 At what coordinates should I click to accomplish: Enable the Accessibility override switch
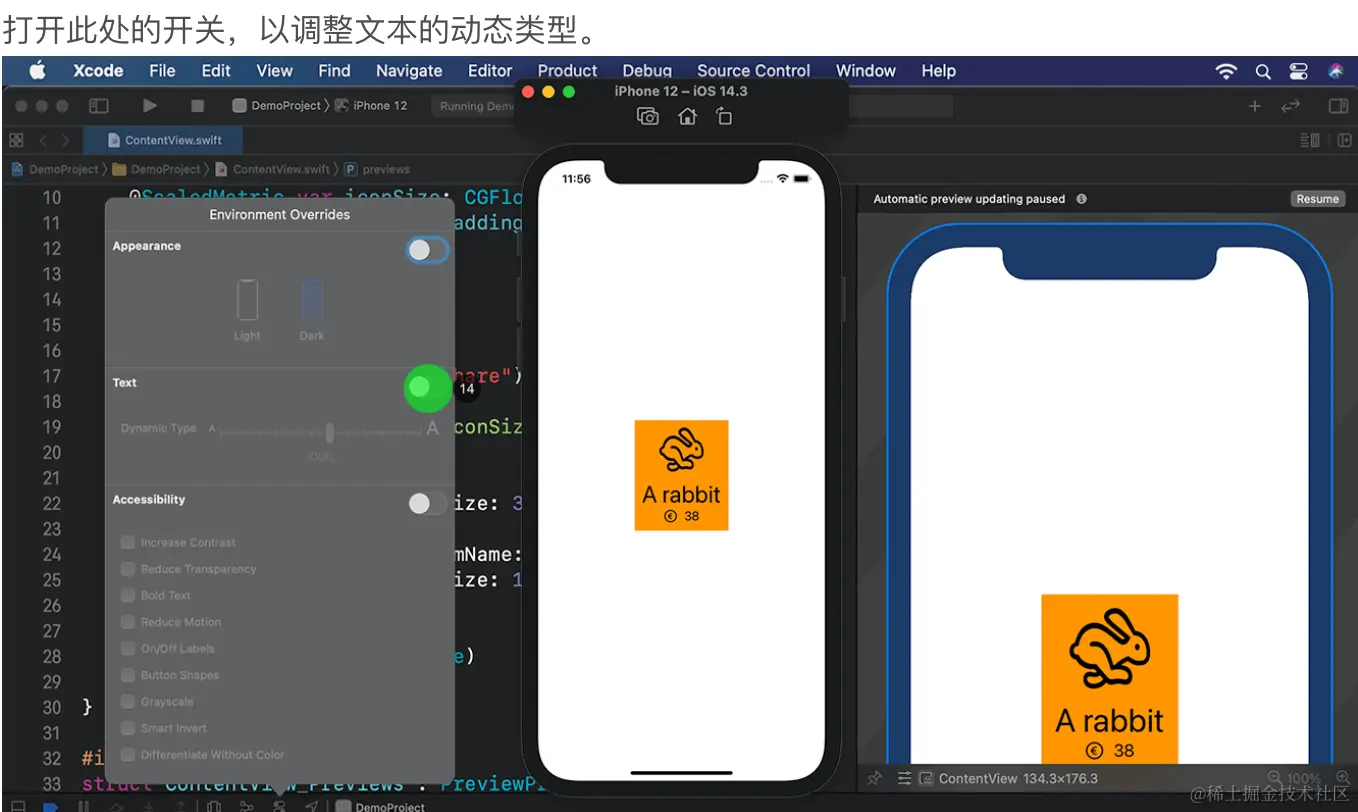pyautogui.click(x=427, y=504)
